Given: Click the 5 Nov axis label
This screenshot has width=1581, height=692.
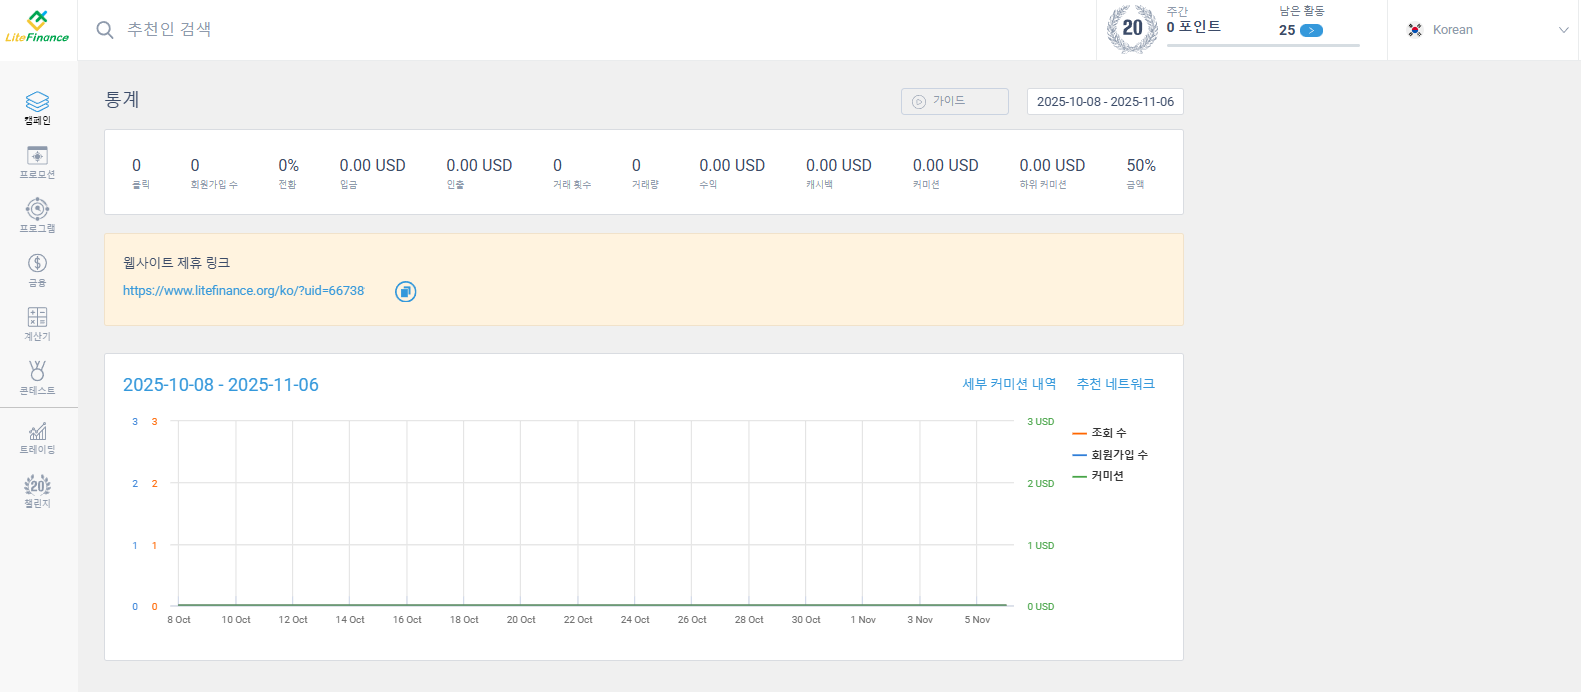Looking at the screenshot, I should point(977,620).
